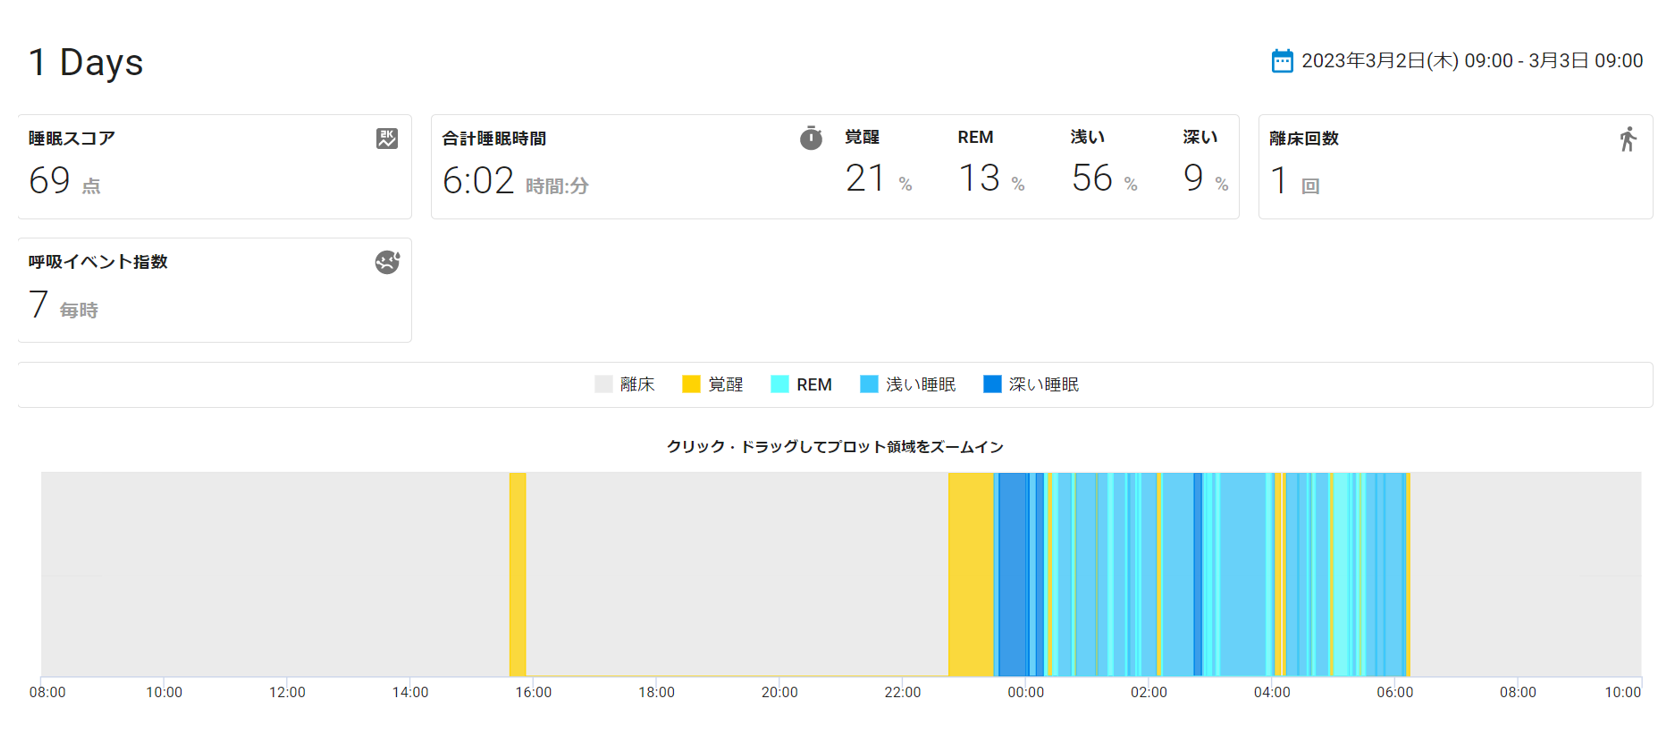Click the dark blue 深い睡眠 legend swatch
The width and height of the screenshot is (1658, 740).
[992, 385]
